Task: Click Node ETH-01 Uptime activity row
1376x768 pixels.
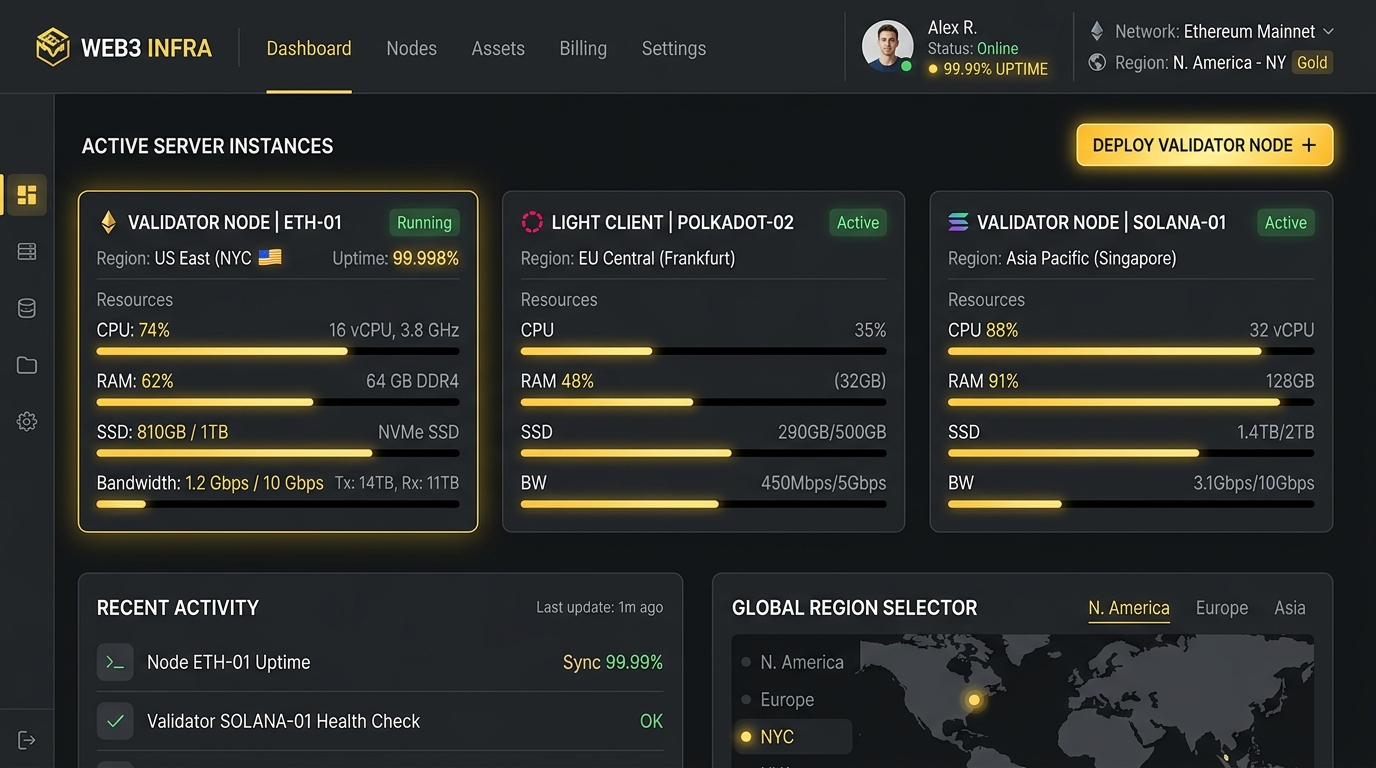Action: (x=380, y=662)
